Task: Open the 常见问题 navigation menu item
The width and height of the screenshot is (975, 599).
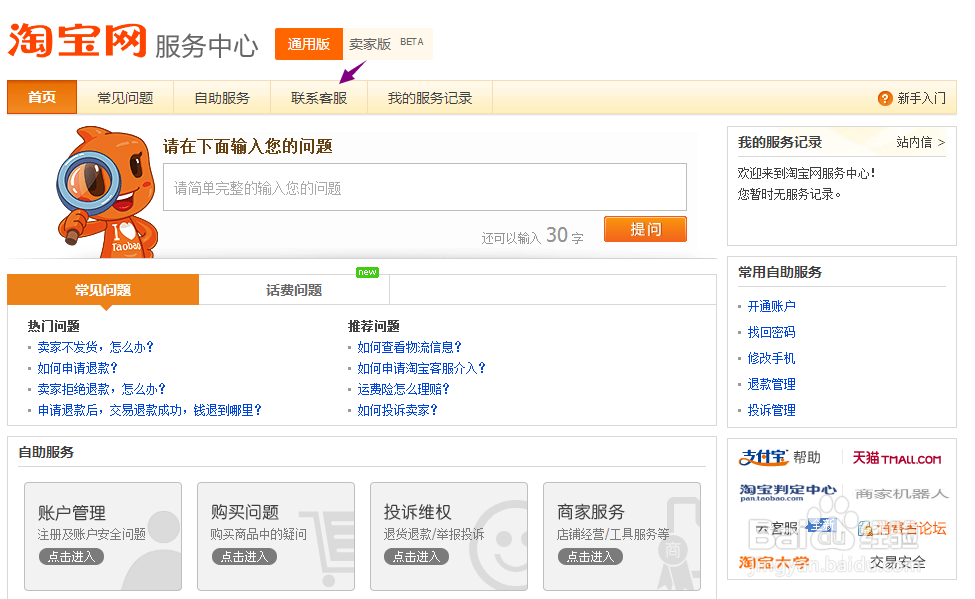Action: 125,98
